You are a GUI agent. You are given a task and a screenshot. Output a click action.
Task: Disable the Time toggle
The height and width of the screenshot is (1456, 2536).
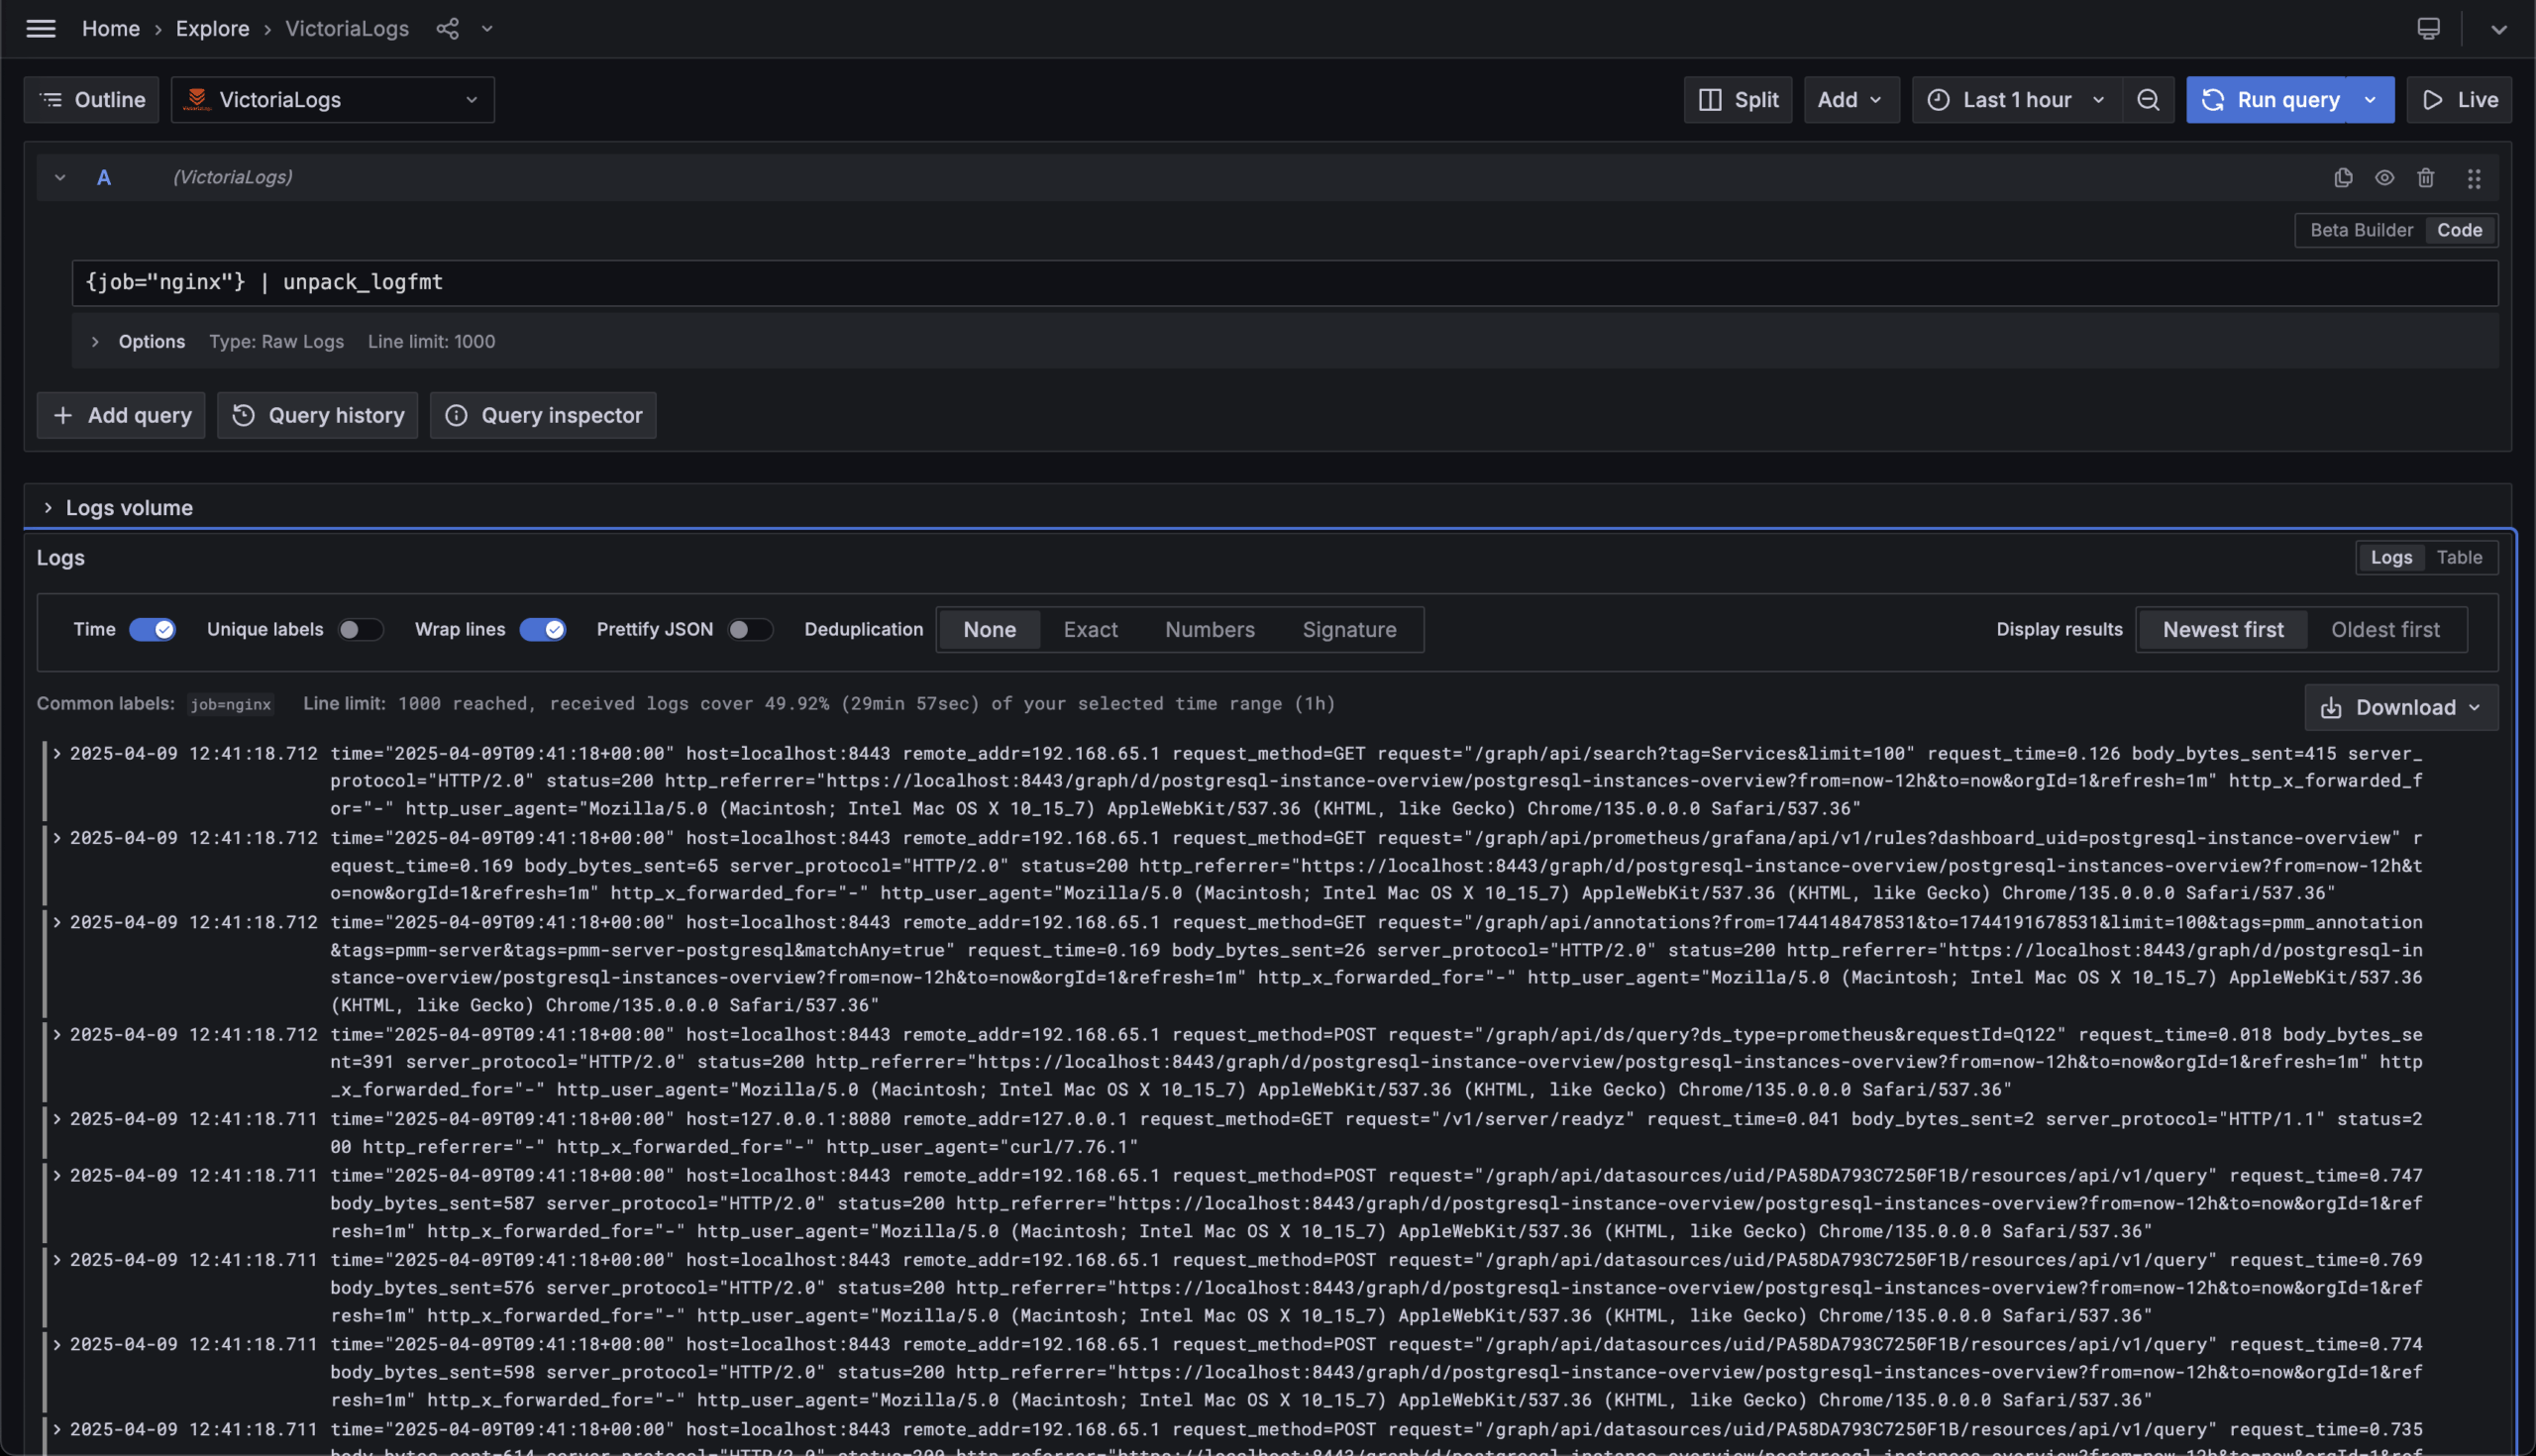[x=152, y=629]
